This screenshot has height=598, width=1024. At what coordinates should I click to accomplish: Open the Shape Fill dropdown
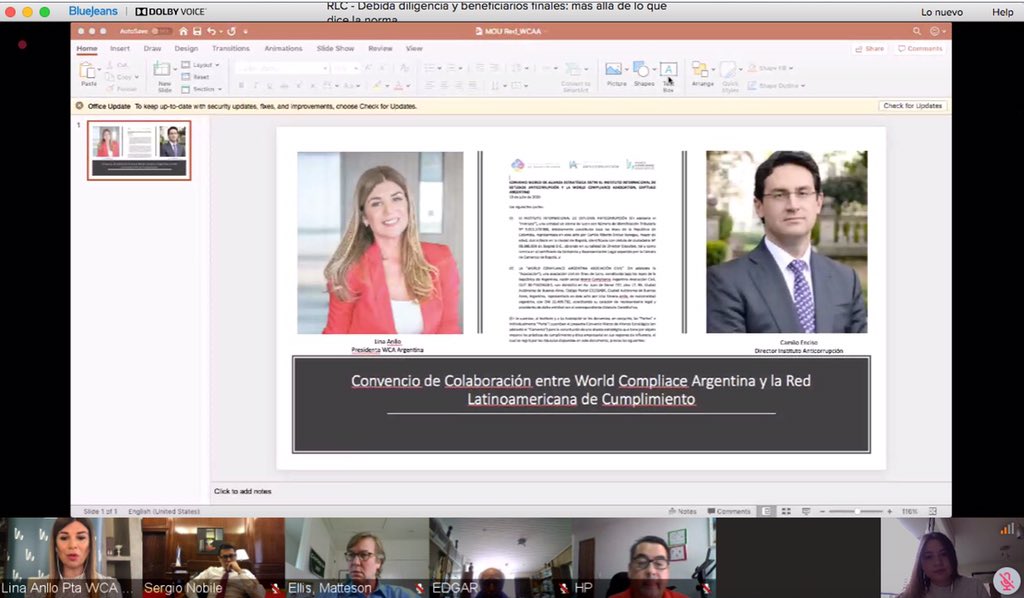771,68
